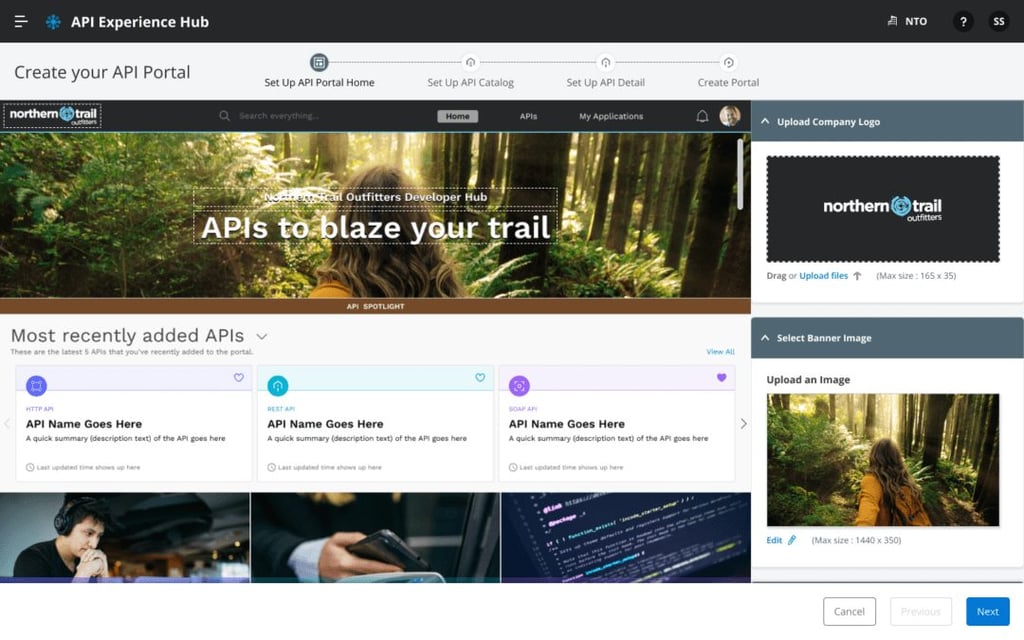The height and width of the screenshot is (640, 1024).
Task: Click the REST API Name Goes Here title
Action: tap(325, 424)
